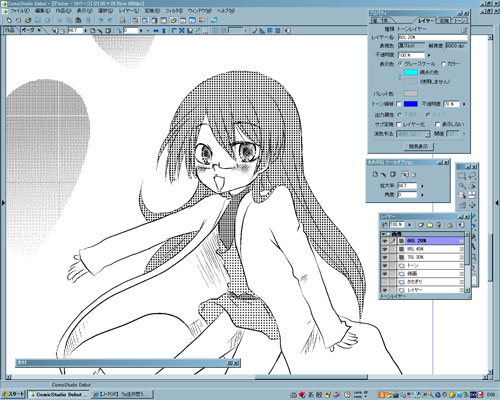Open the ファイル menu
The height and width of the screenshot is (400, 500).
point(20,11)
